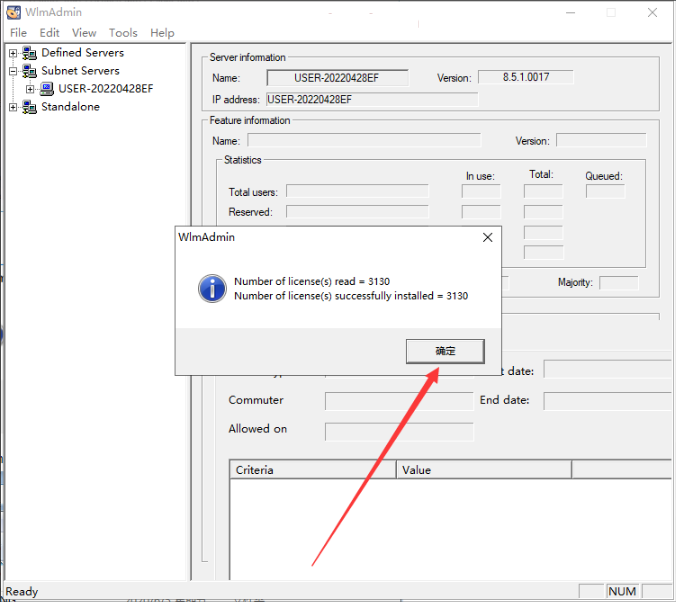Click the Total users Queued box
Screen dimensions: 676x602
(605, 191)
